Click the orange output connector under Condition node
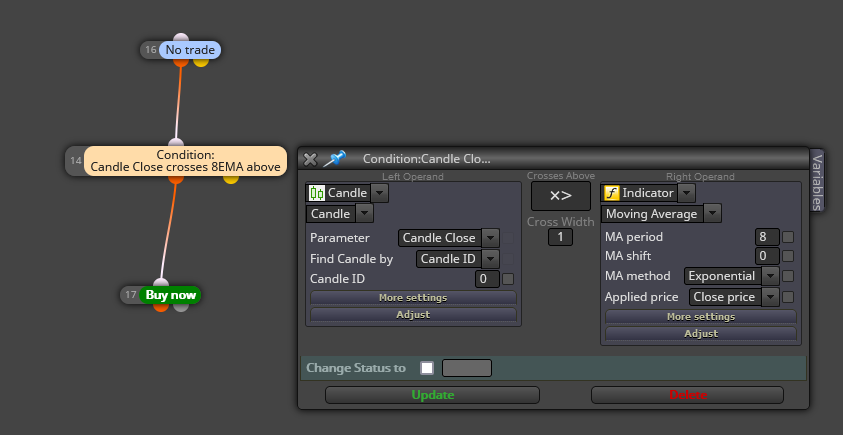843x435 pixels. point(176,178)
